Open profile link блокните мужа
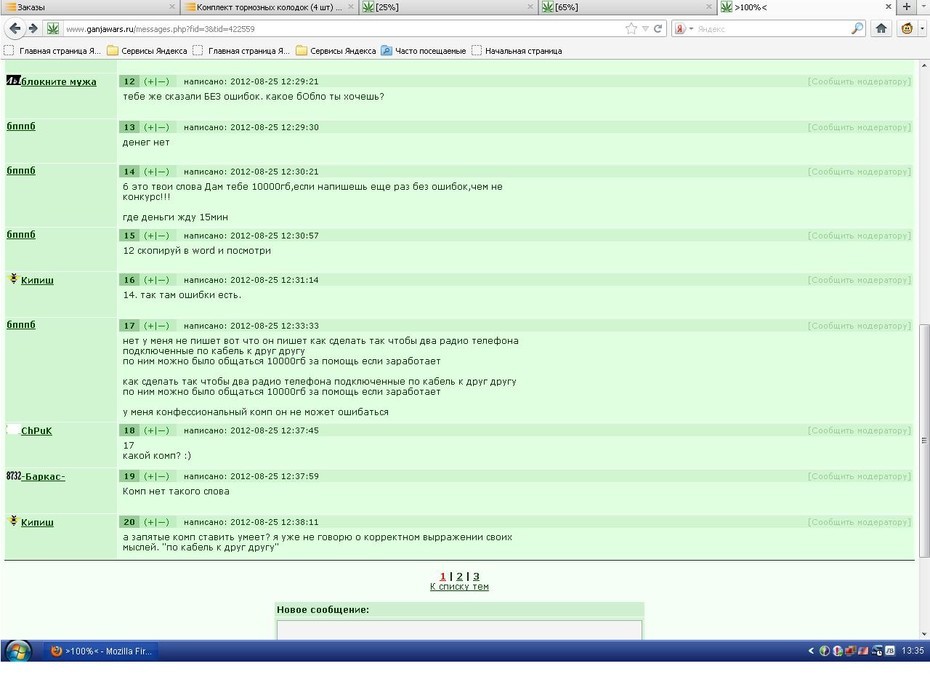930x698 pixels. point(58,82)
